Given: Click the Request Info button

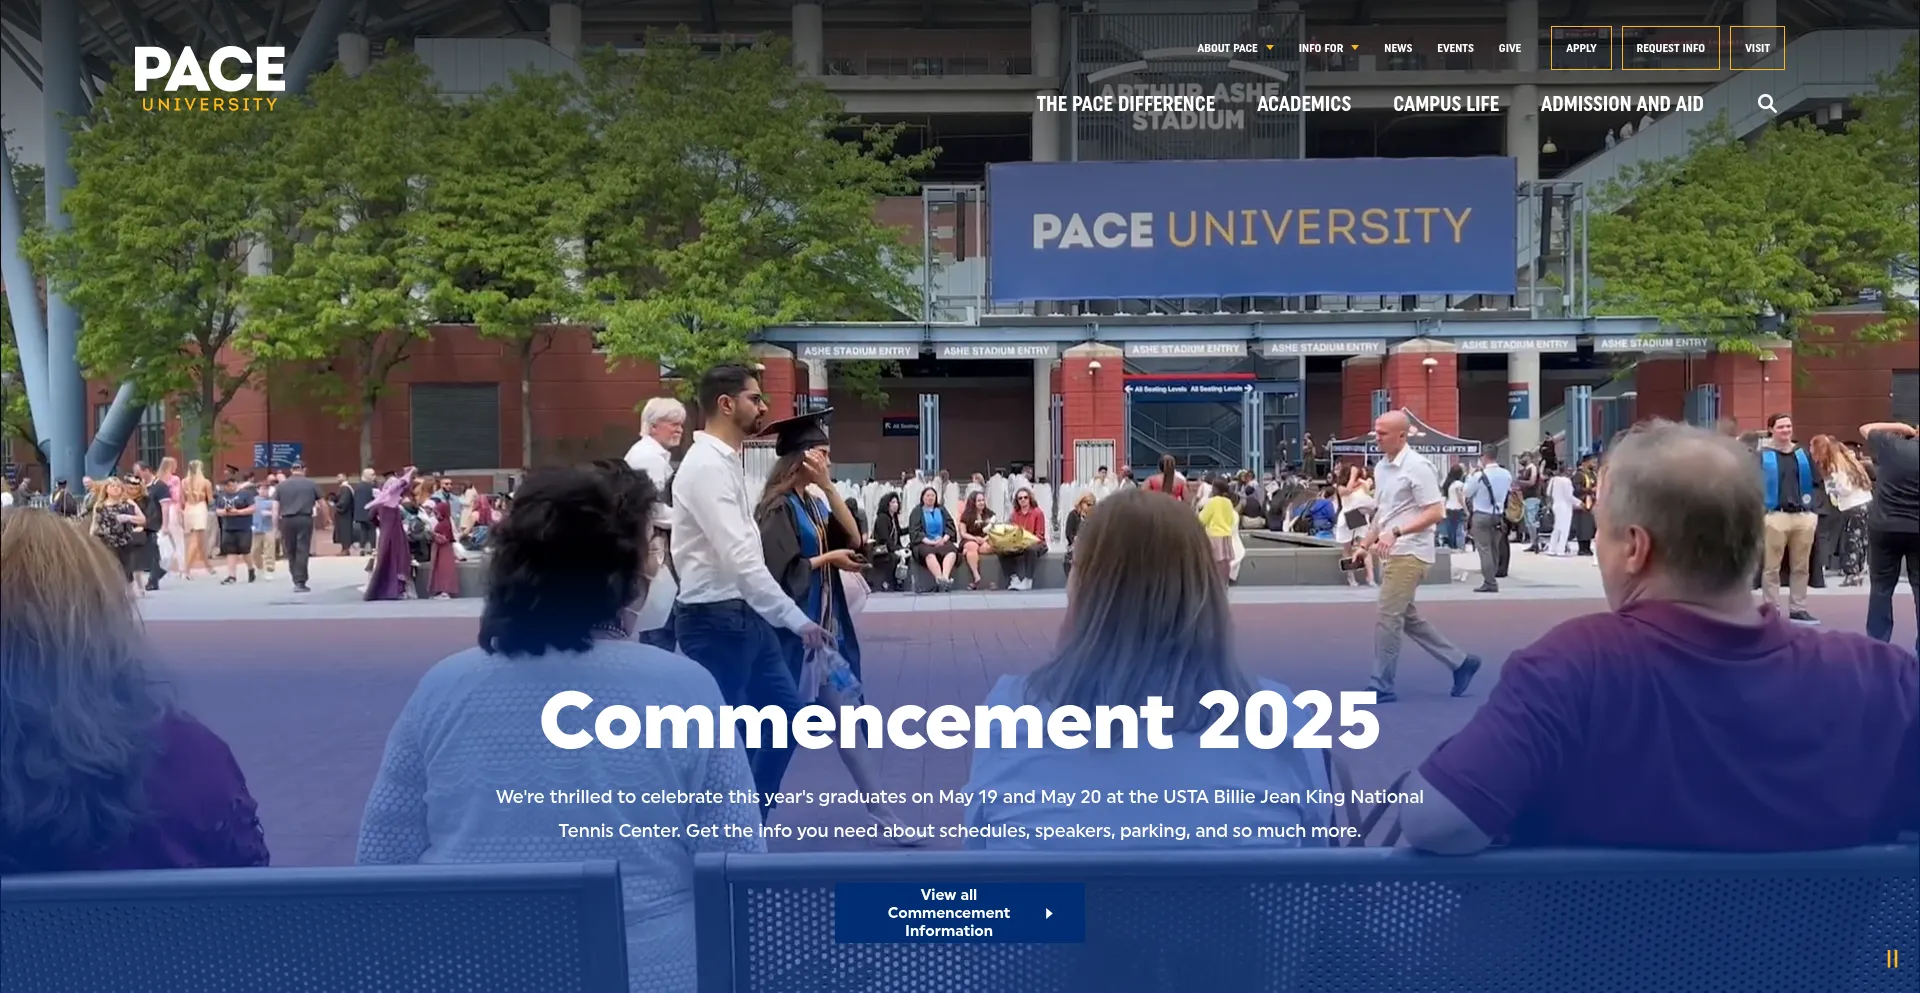Looking at the screenshot, I should coord(1670,48).
